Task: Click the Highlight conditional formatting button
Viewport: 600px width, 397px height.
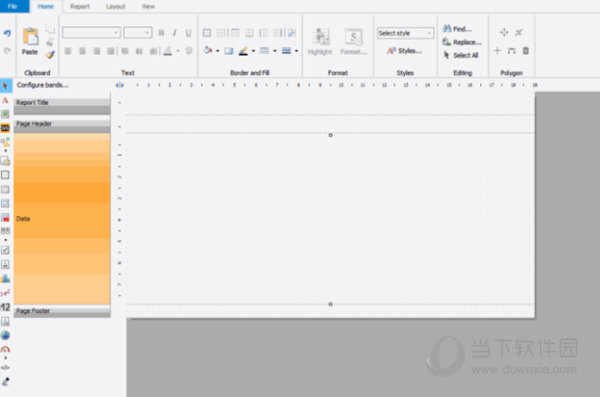Action: click(320, 41)
